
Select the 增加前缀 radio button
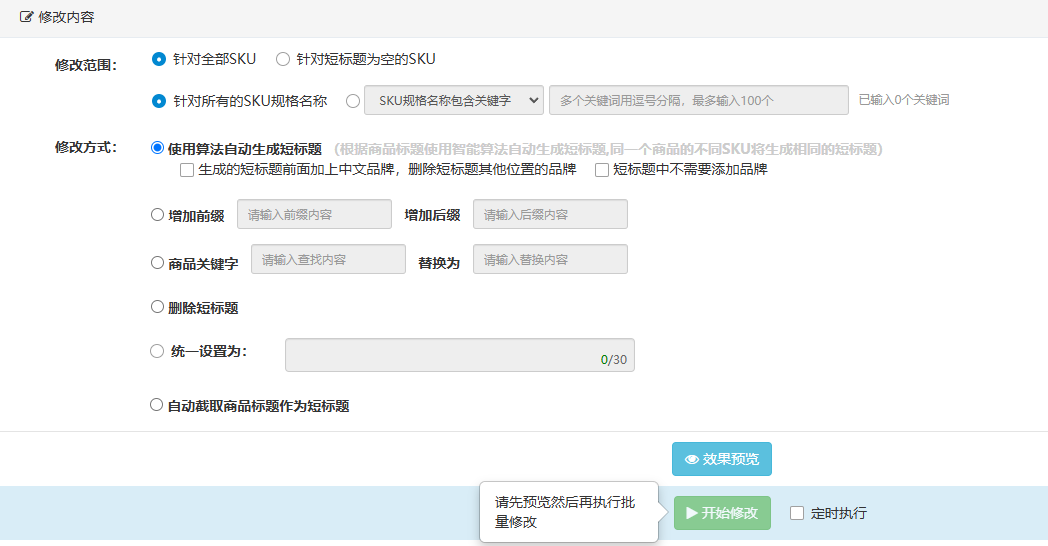tap(157, 214)
